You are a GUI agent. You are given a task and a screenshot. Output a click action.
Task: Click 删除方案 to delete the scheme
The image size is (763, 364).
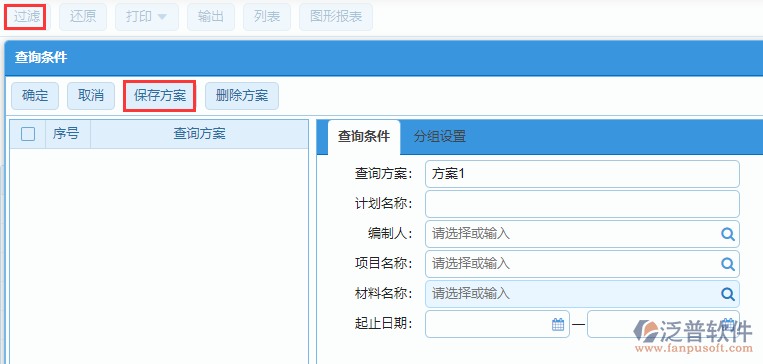coord(242,95)
